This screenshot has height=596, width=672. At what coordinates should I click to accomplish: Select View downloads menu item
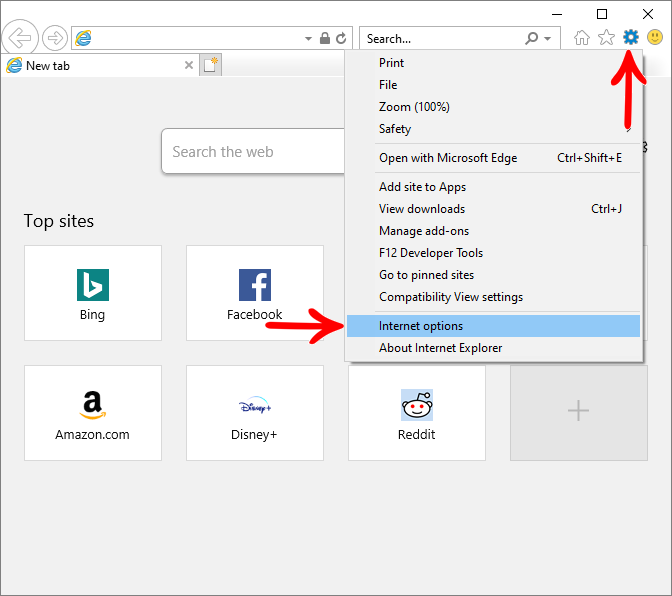coord(493,209)
